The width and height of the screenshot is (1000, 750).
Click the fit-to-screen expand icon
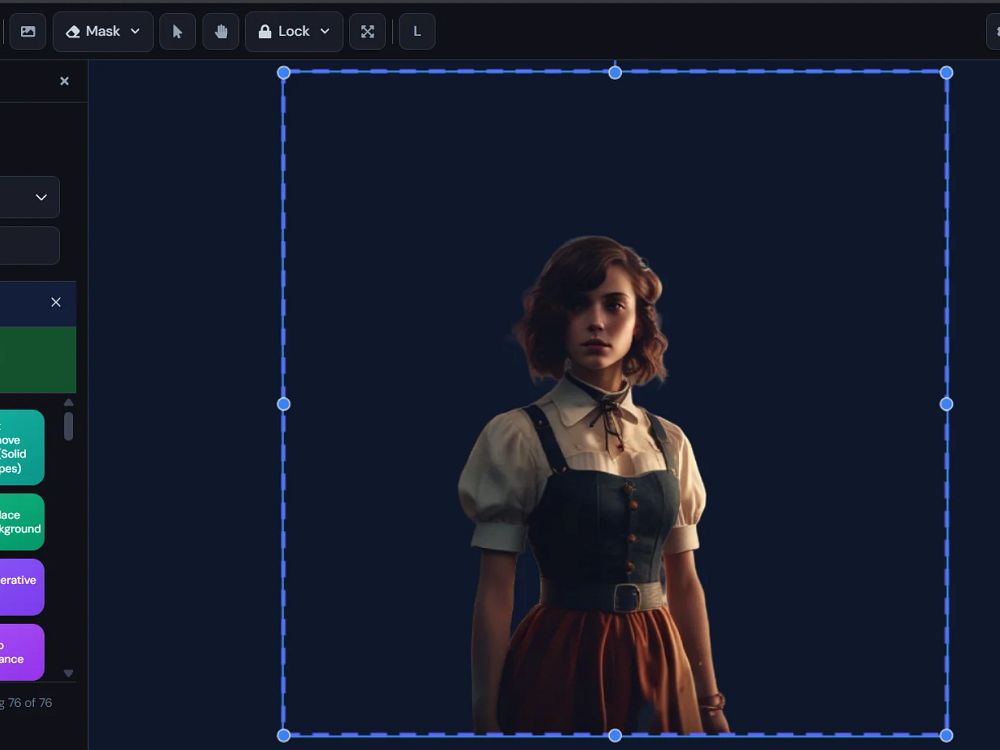click(367, 31)
